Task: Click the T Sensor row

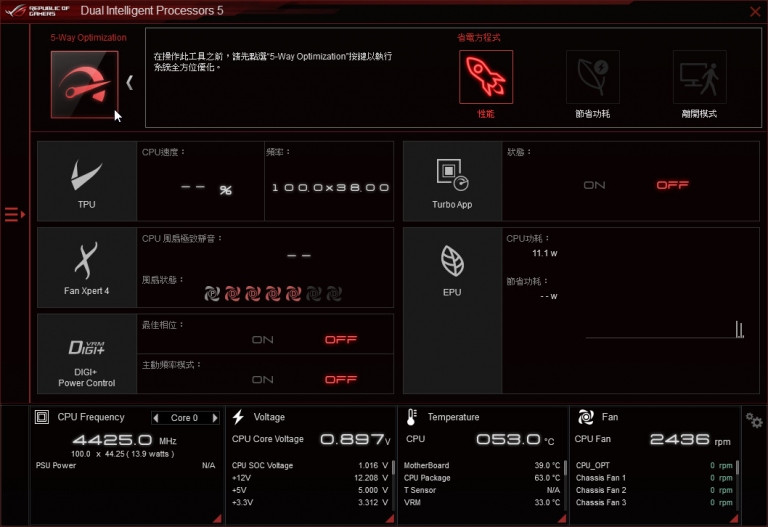Action: [482, 490]
